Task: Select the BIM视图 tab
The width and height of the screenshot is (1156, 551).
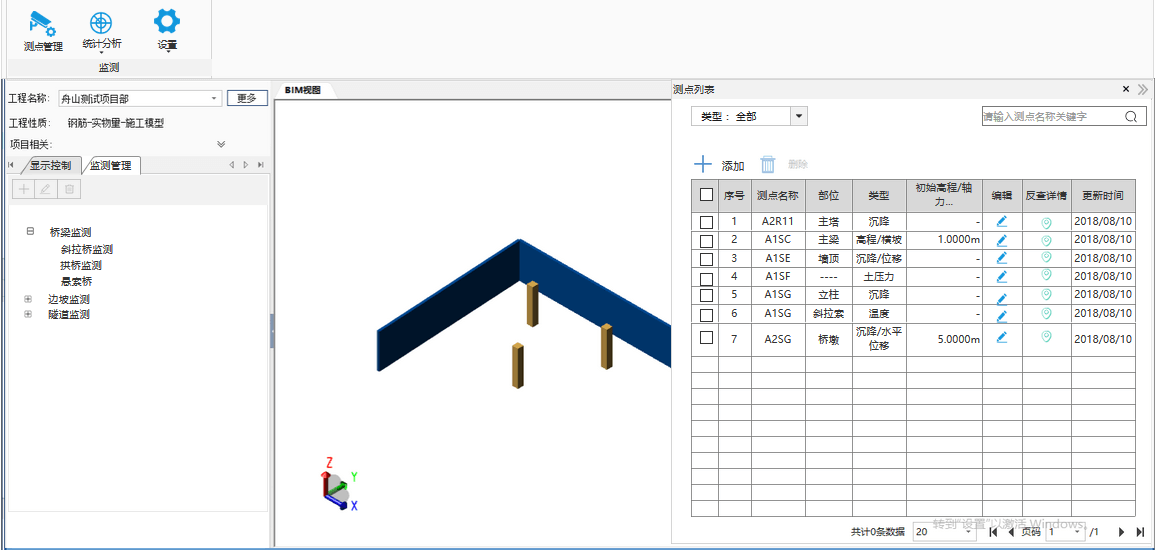Action: pos(304,90)
